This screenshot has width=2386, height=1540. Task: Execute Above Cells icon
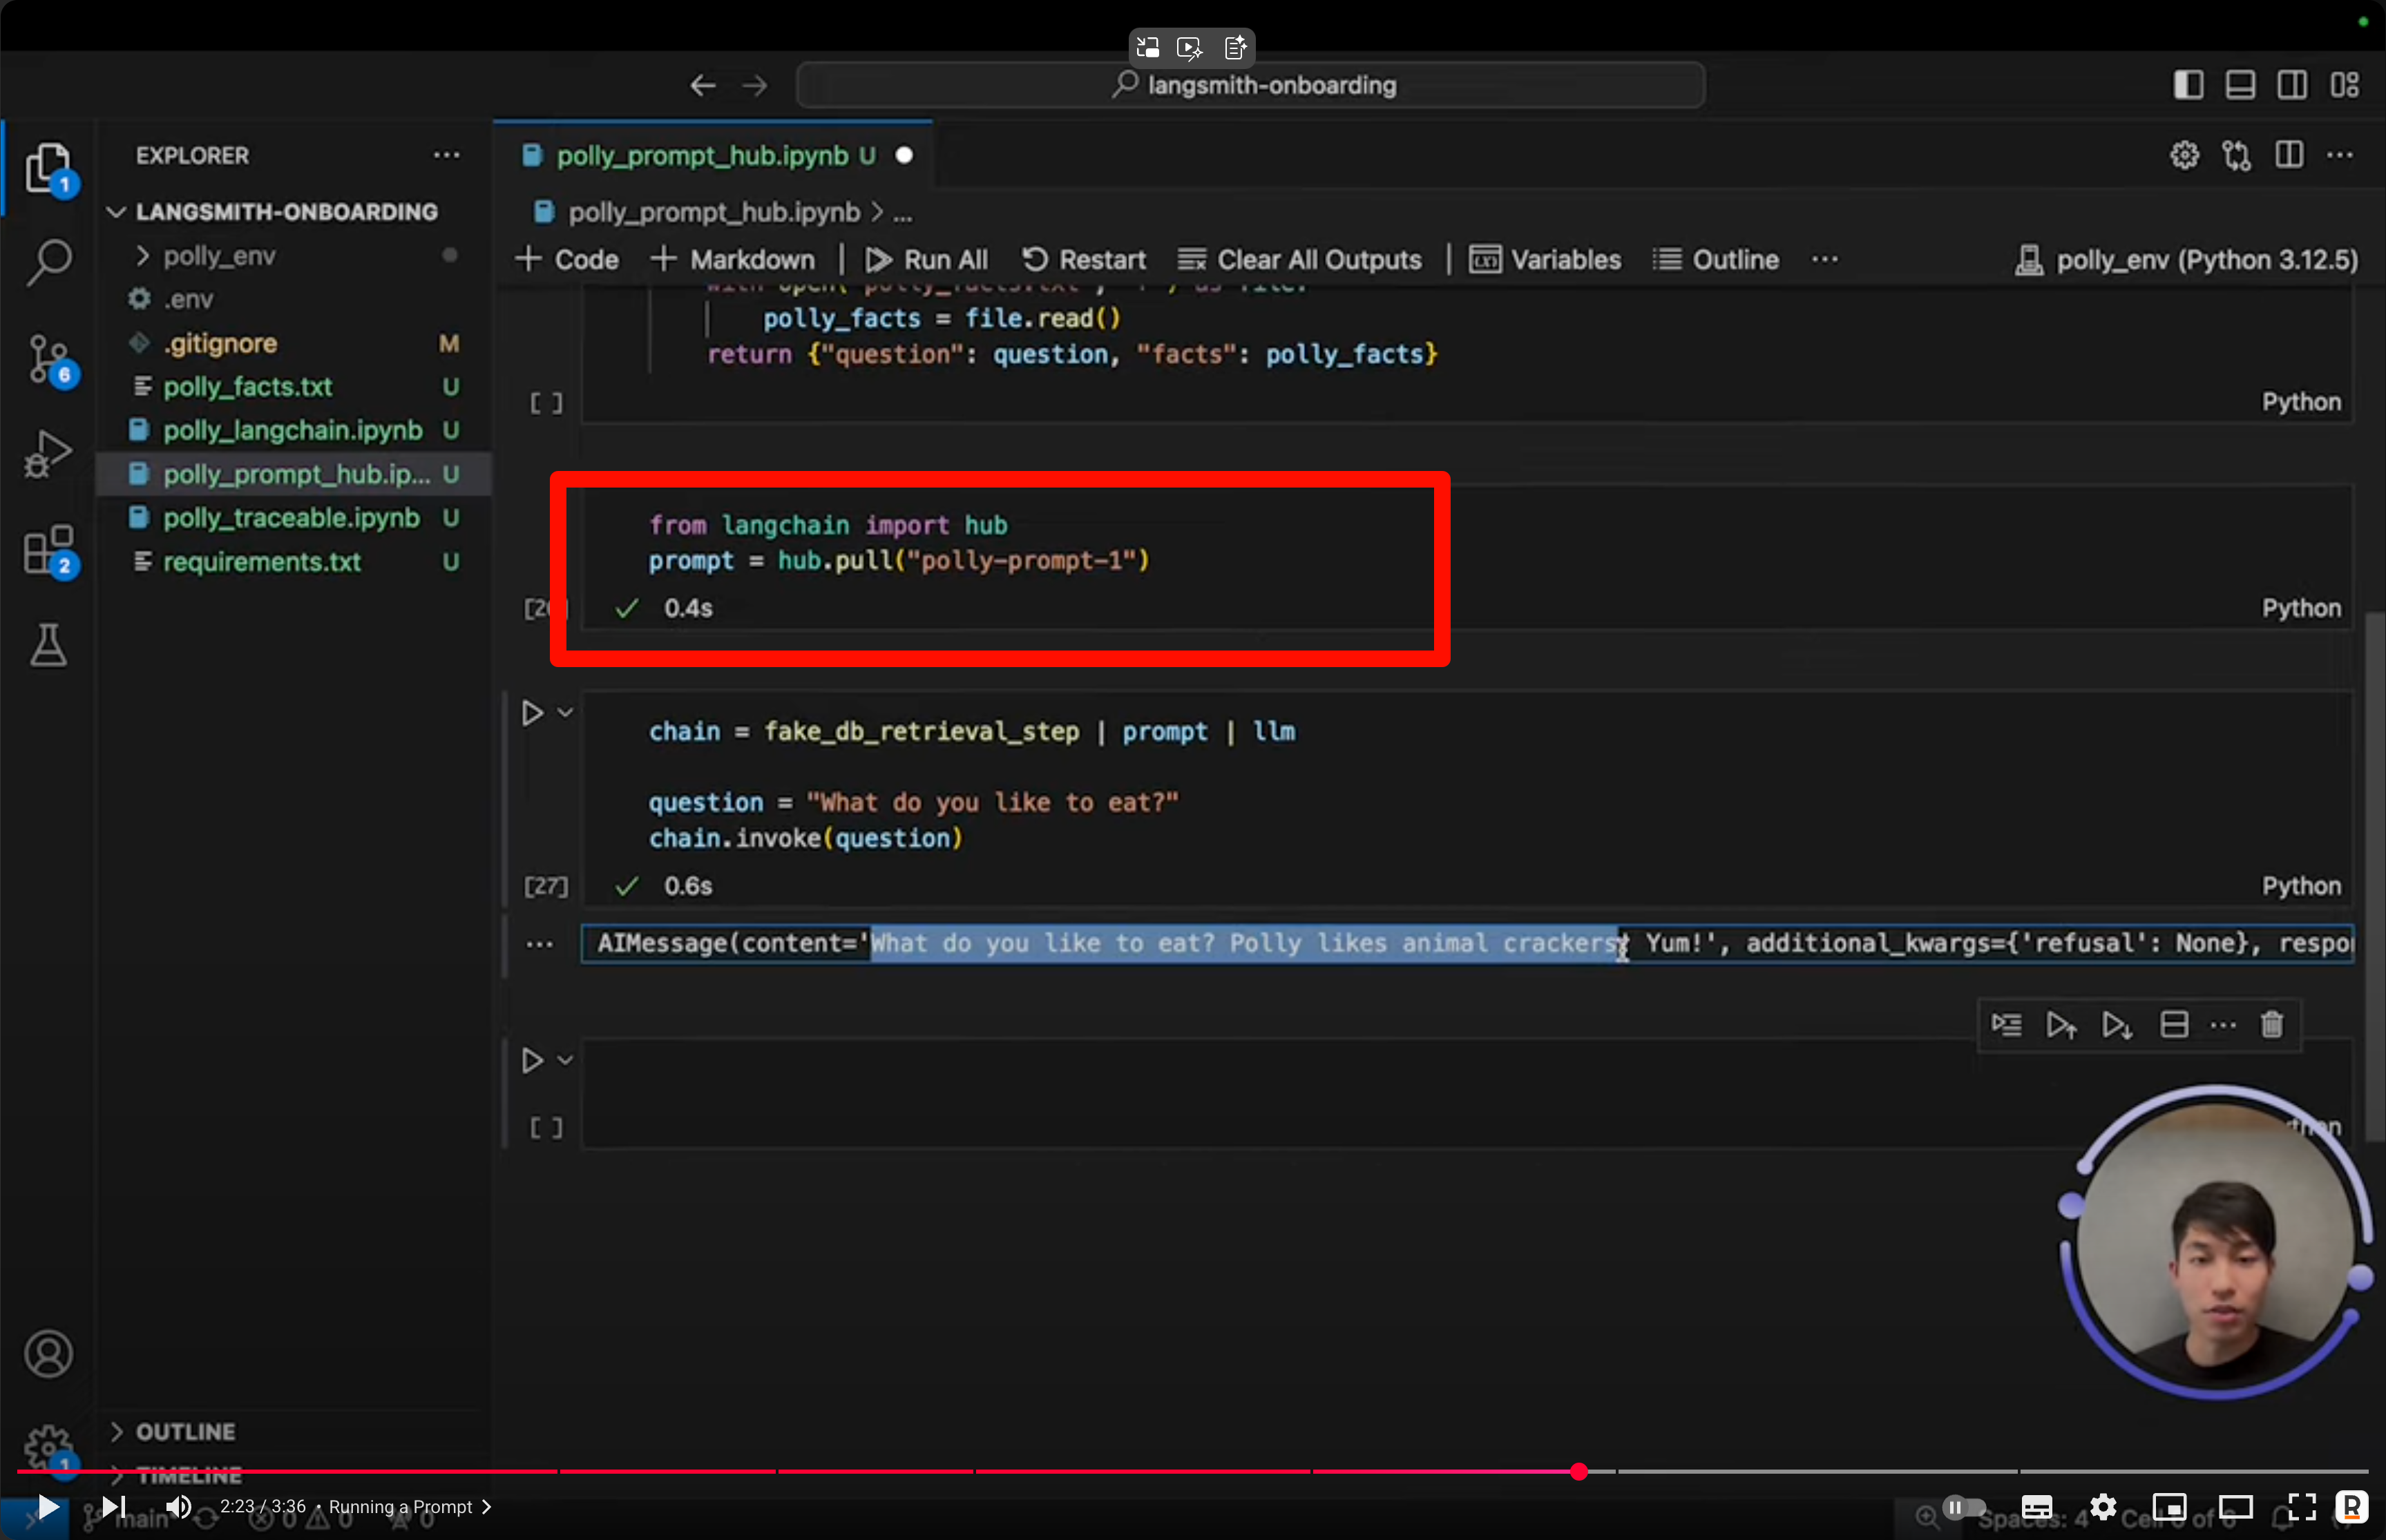2061,1025
